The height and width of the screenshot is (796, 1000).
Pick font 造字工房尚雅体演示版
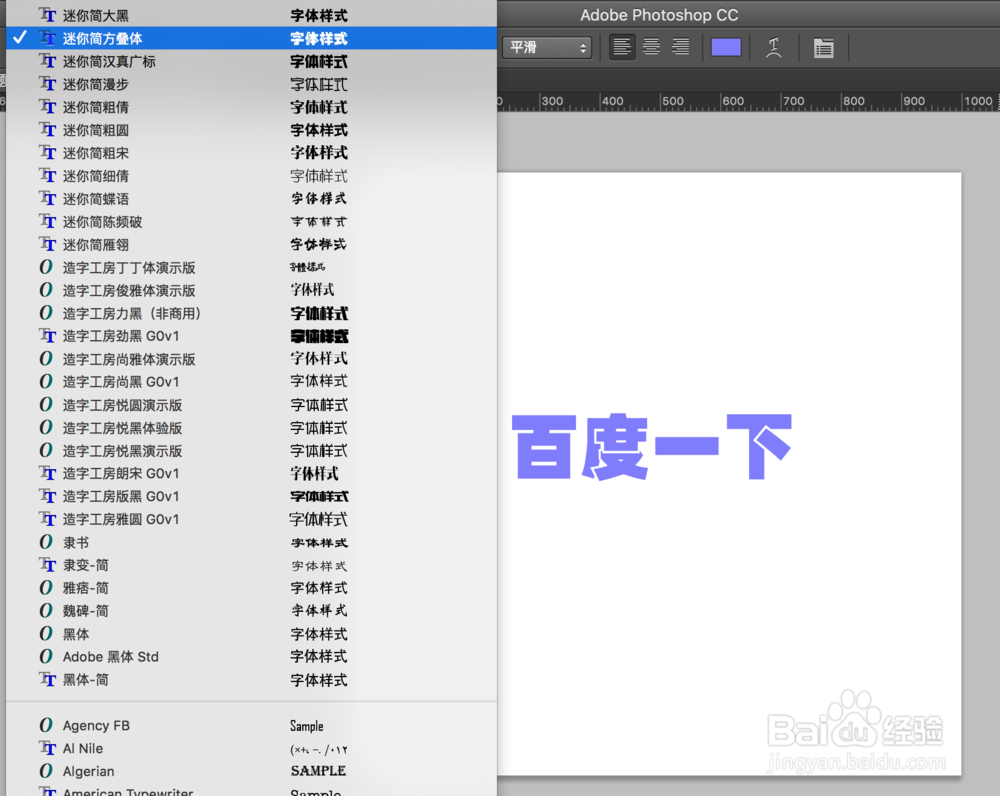click(251, 359)
